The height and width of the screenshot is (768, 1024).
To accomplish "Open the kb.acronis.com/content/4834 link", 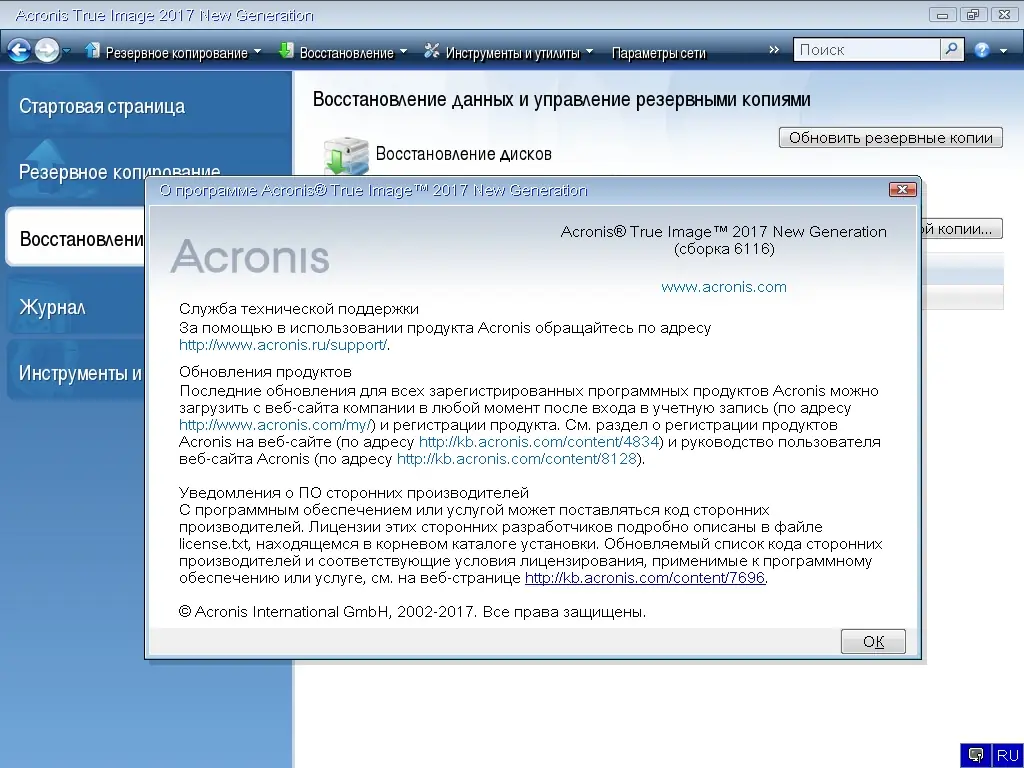I will 539,441.
